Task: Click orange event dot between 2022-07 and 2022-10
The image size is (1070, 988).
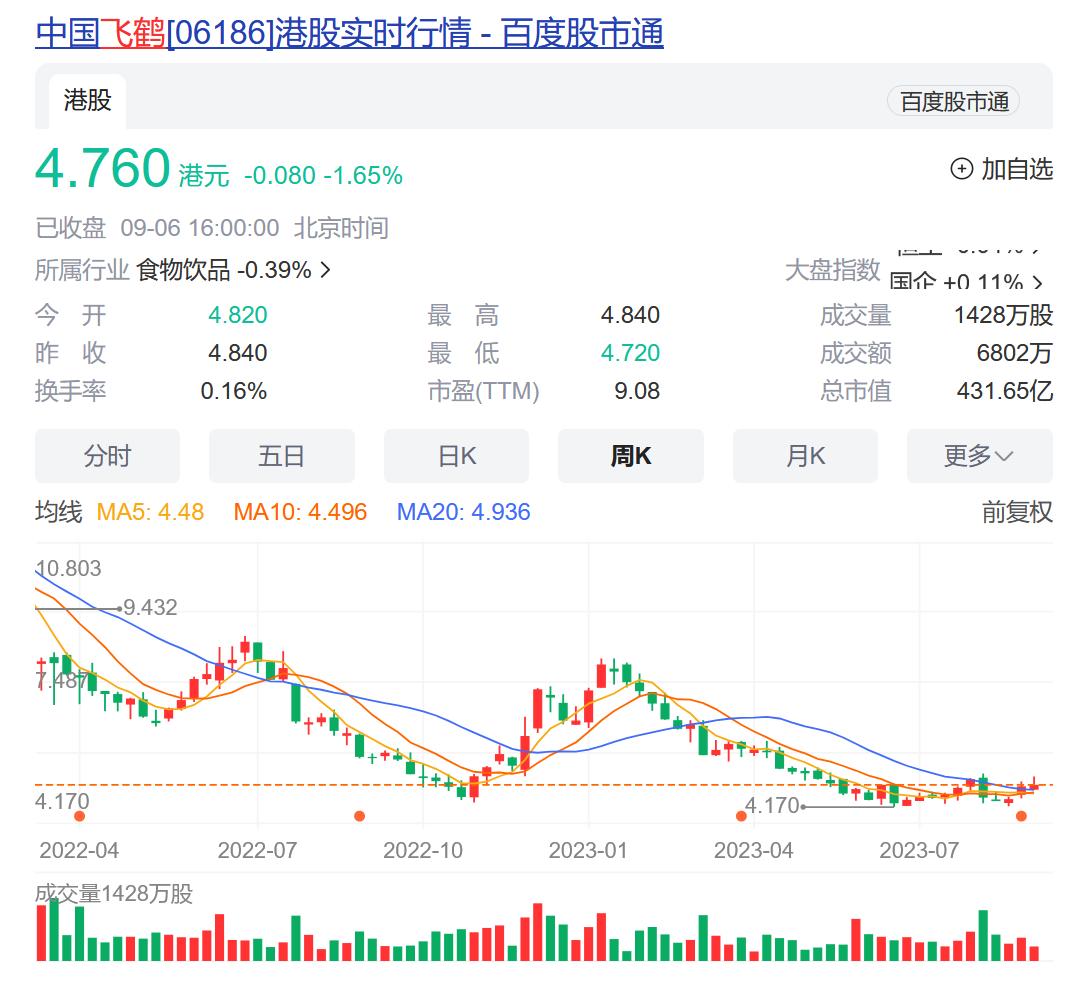Action: click(x=359, y=816)
